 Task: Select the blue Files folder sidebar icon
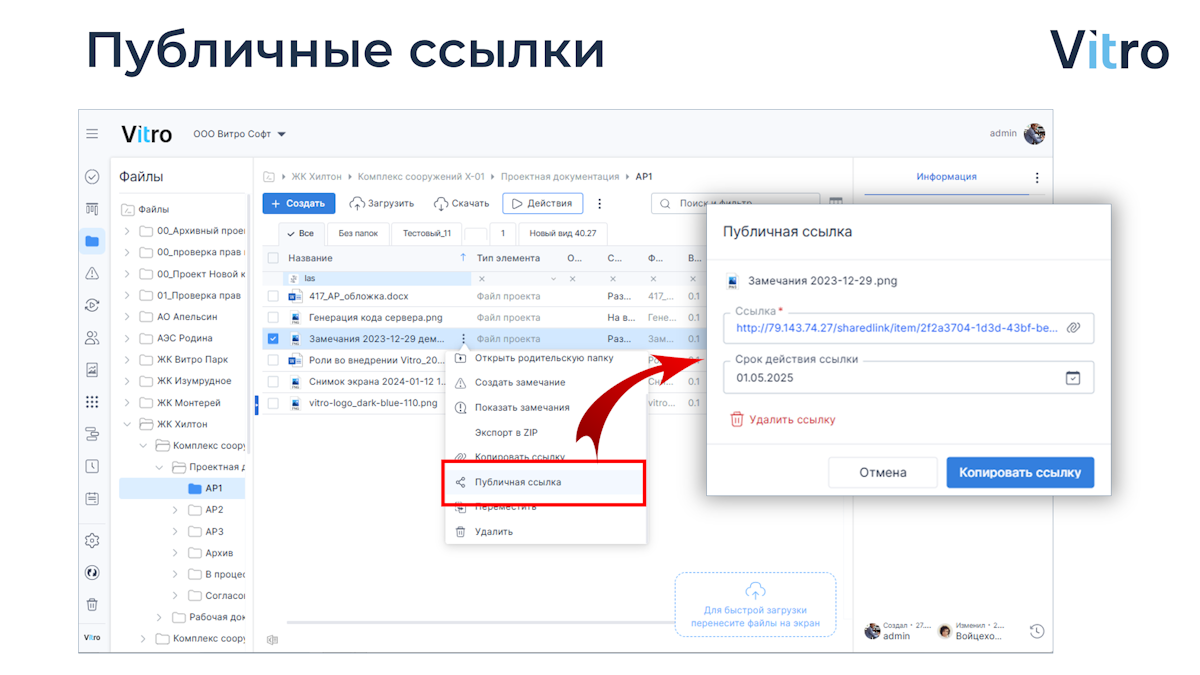(92, 241)
